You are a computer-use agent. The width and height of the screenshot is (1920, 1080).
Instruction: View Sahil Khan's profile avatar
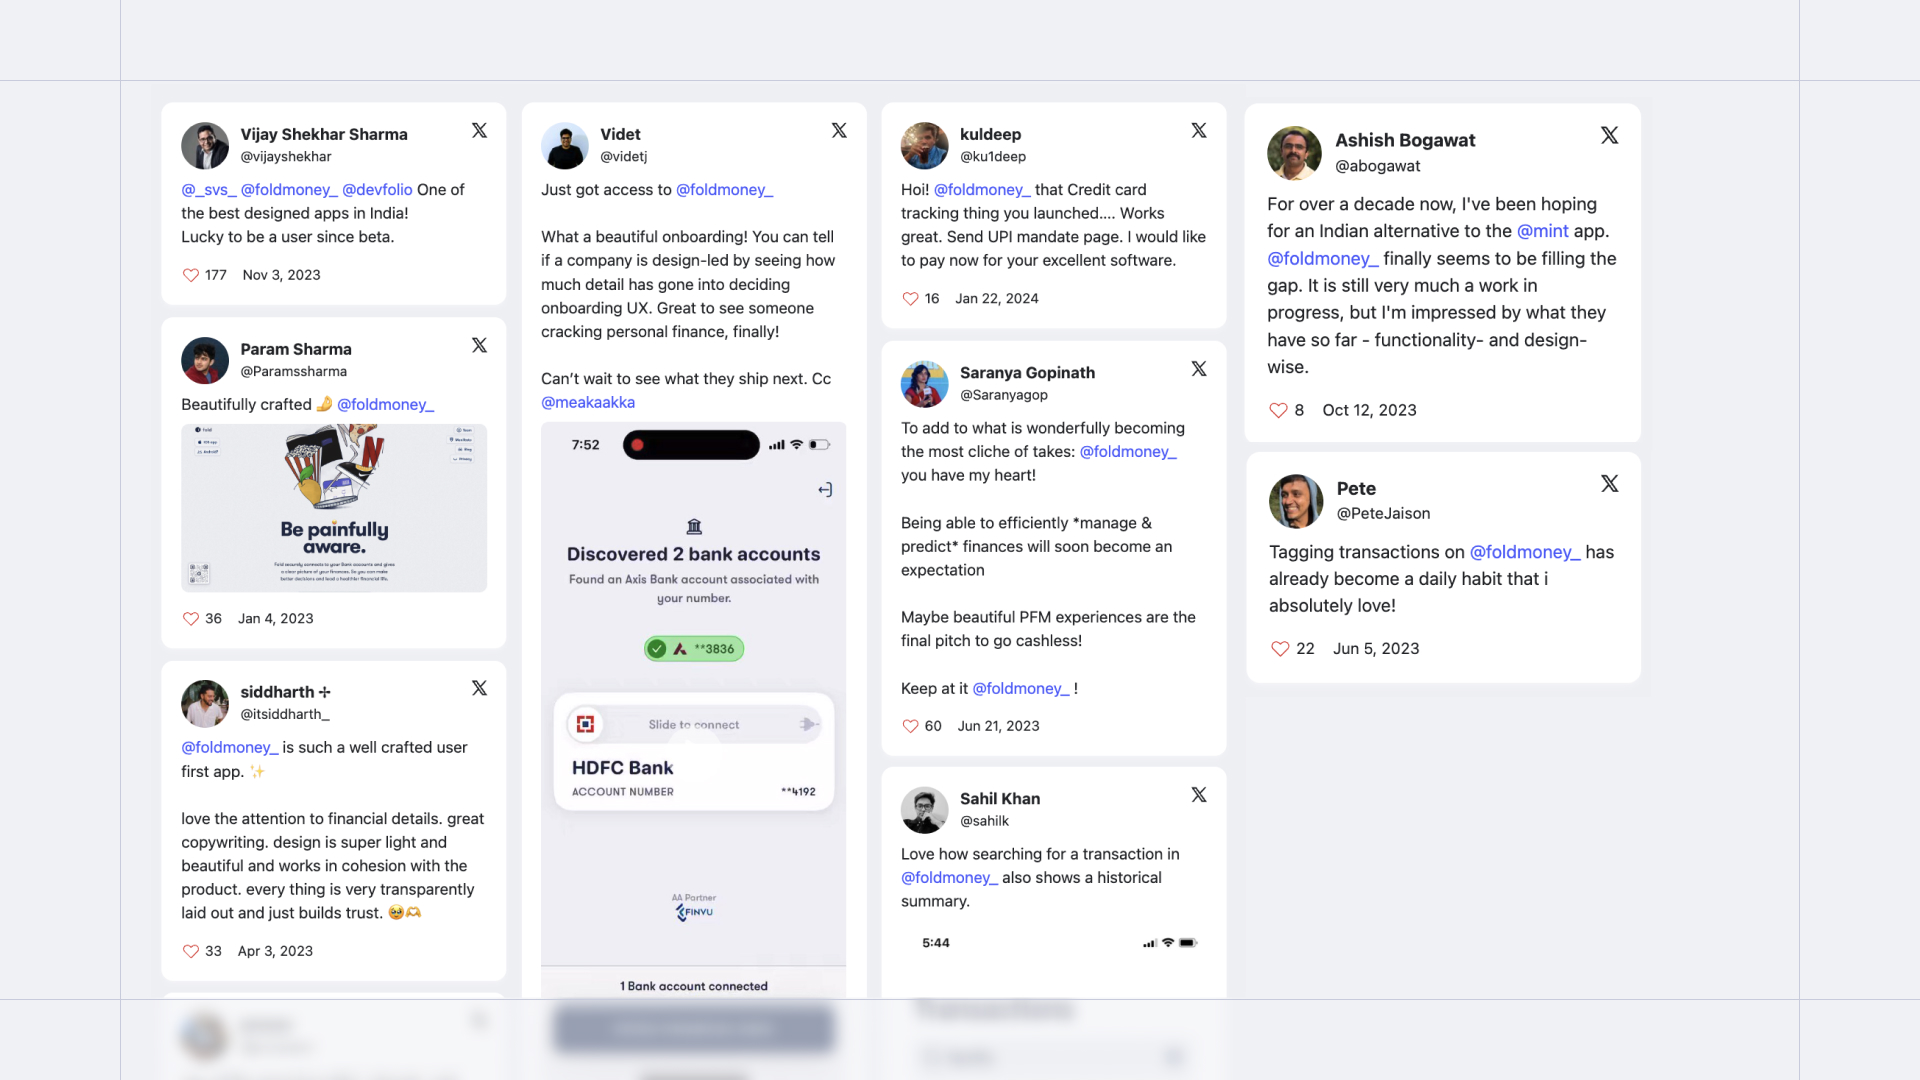[925, 810]
